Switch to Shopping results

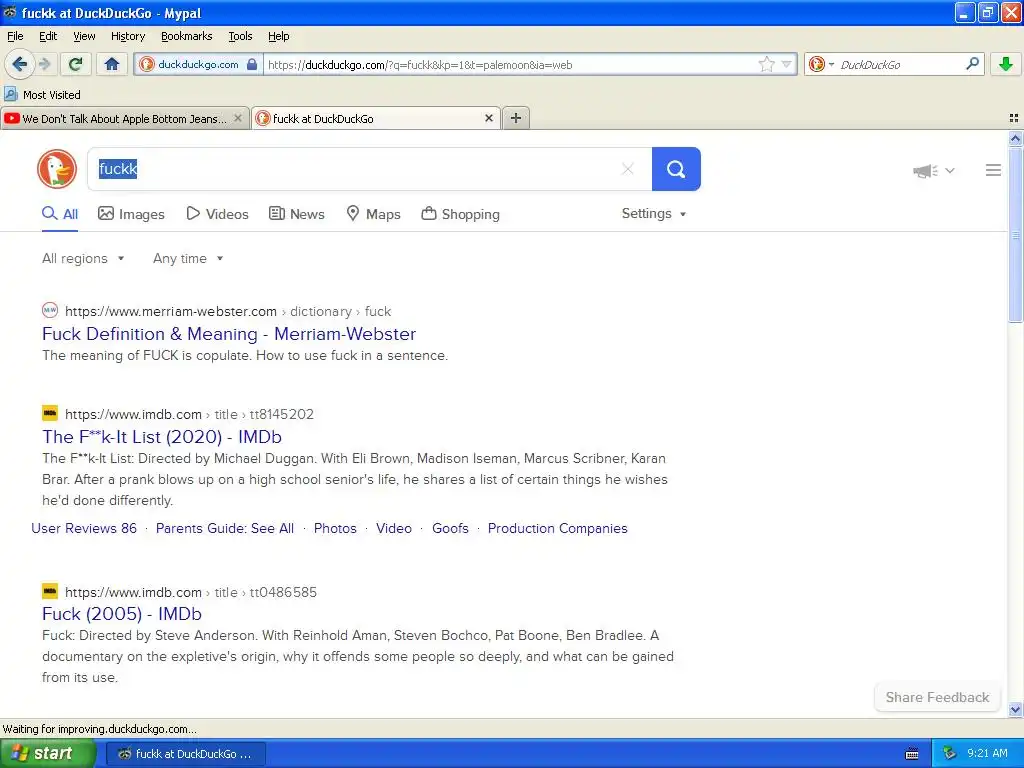pyautogui.click(x=461, y=214)
